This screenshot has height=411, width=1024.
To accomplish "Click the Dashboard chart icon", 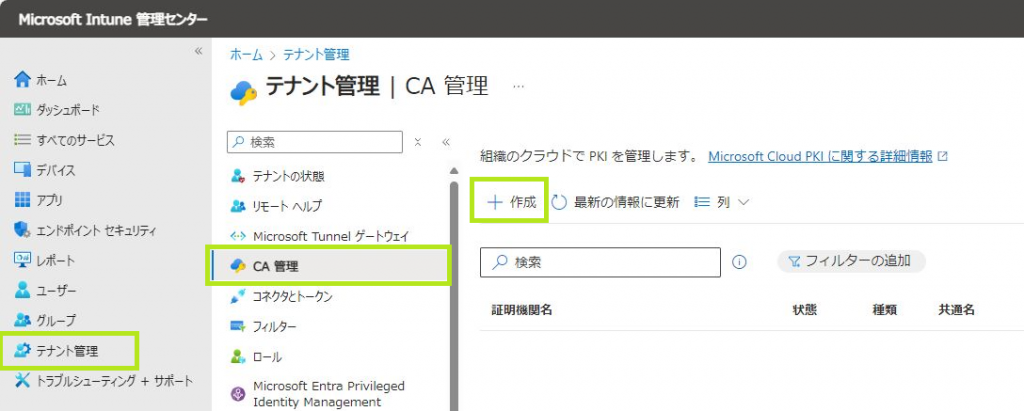I will [22, 110].
